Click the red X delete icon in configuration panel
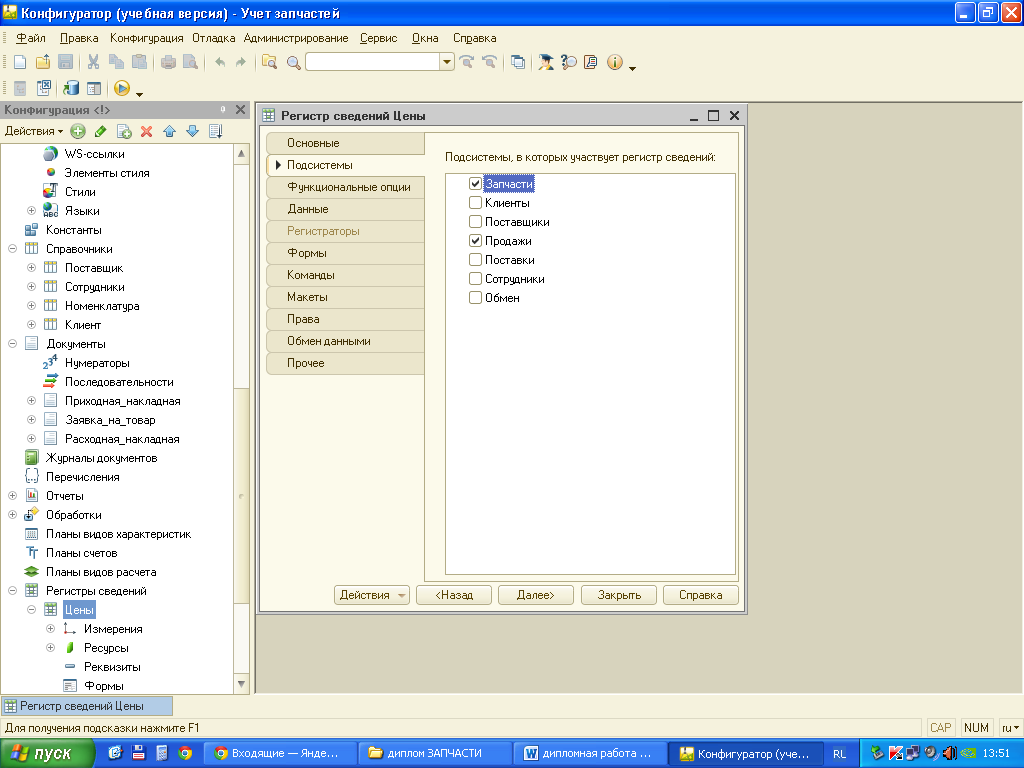1024x768 pixels. 146,131
